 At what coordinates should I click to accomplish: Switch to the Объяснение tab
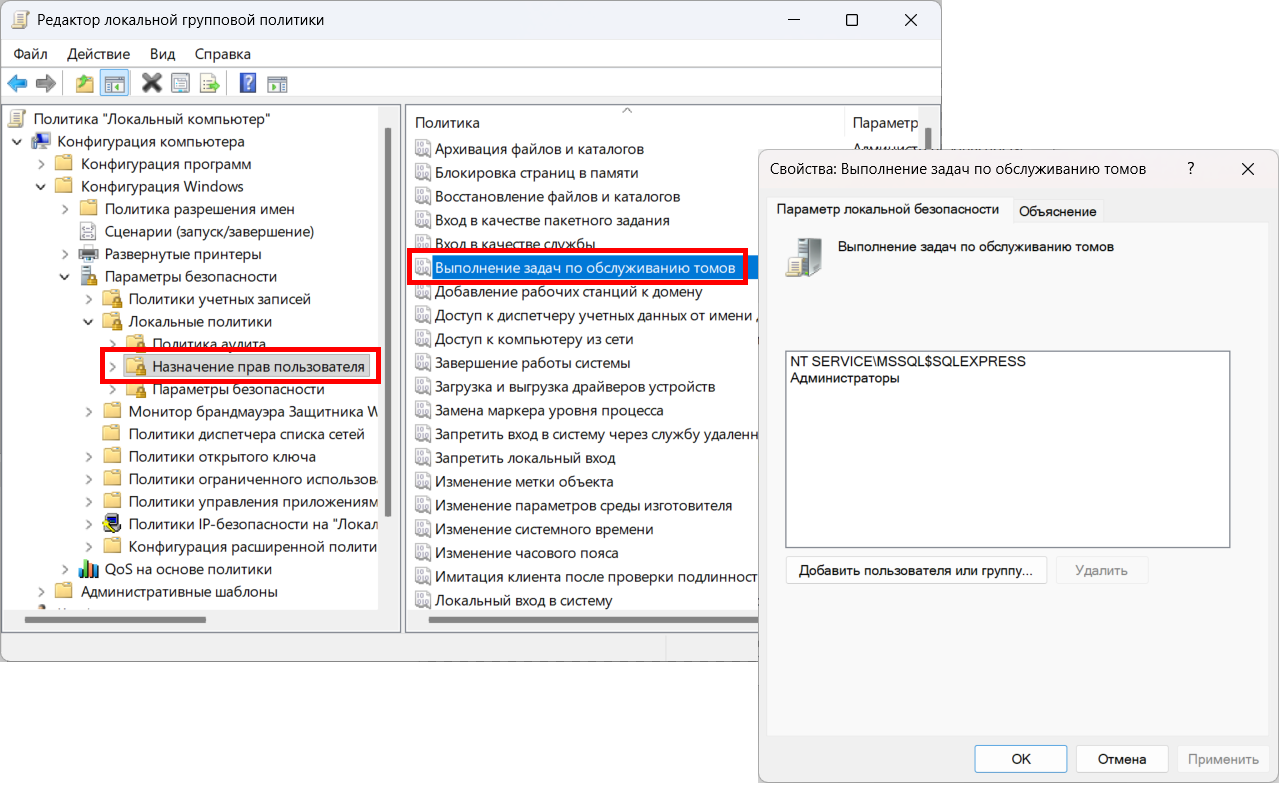coord(1057,211)
